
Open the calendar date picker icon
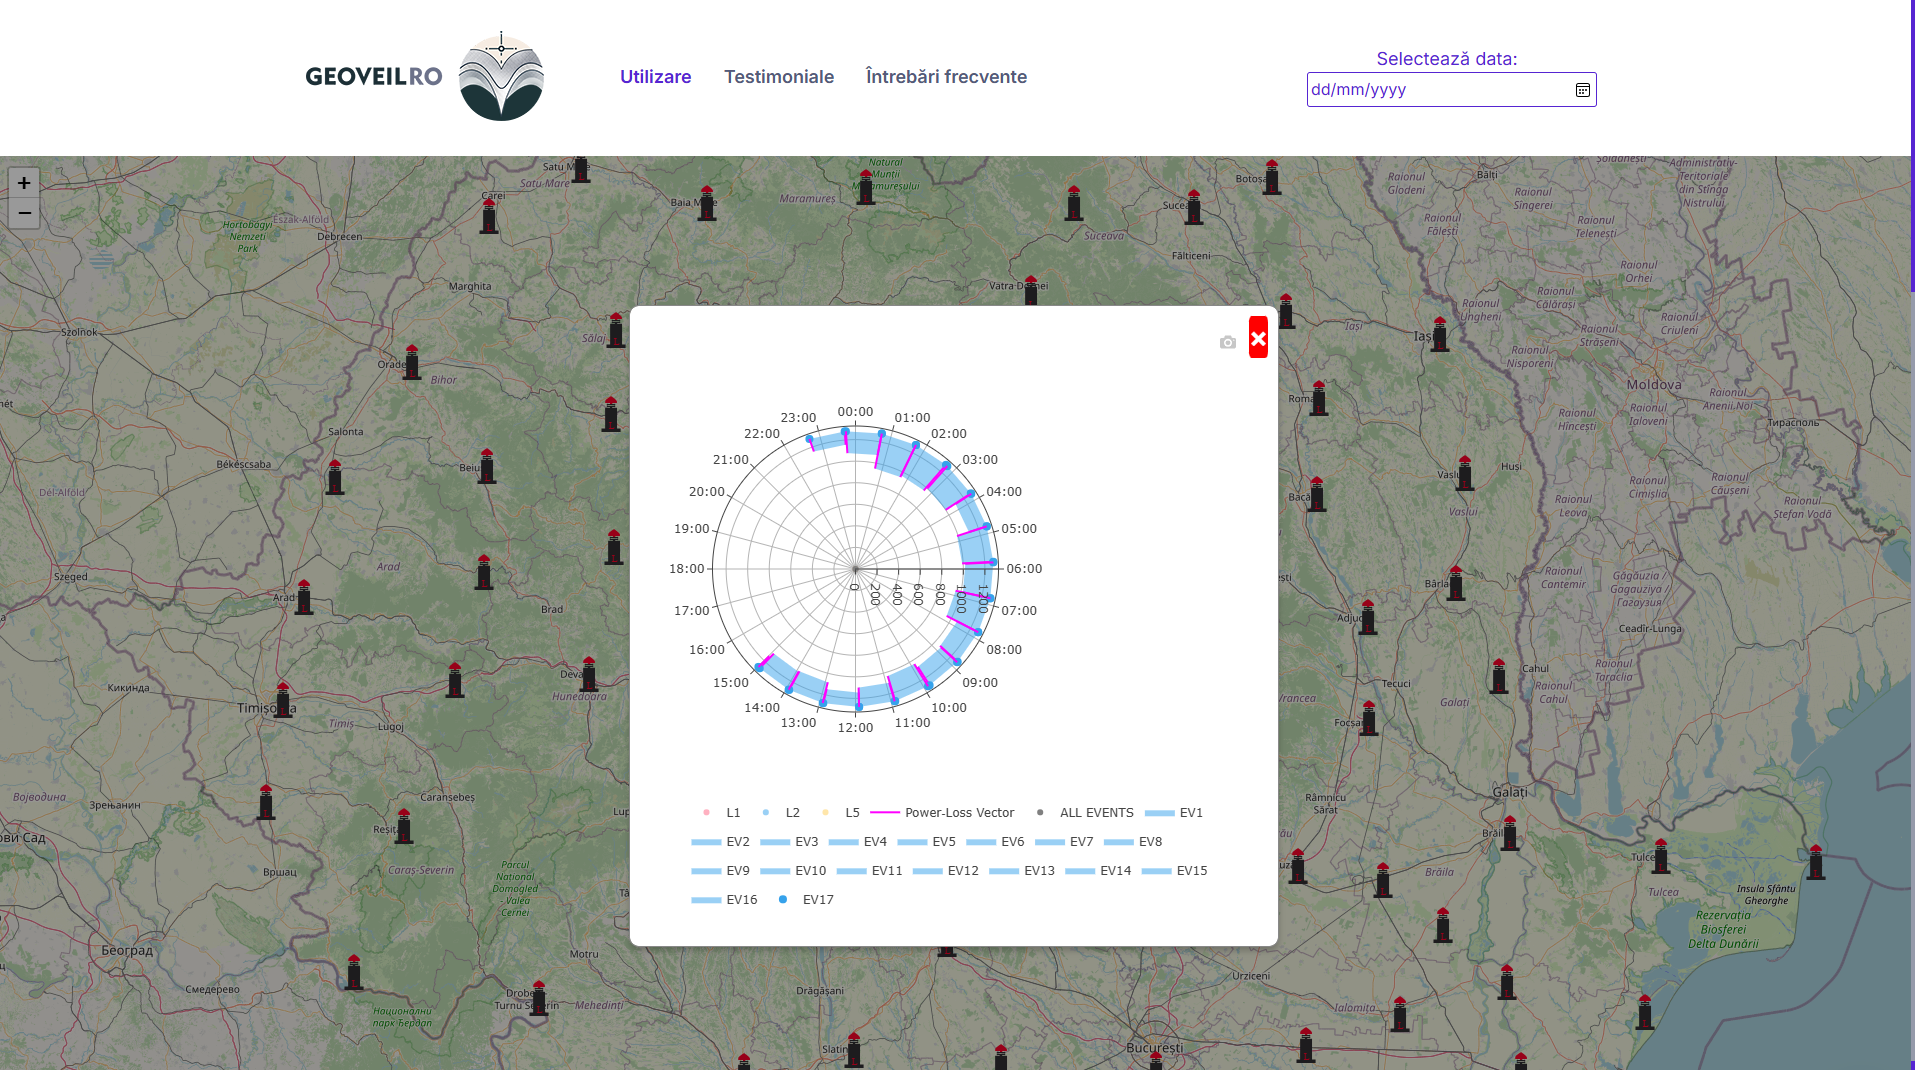(1582, 90)
